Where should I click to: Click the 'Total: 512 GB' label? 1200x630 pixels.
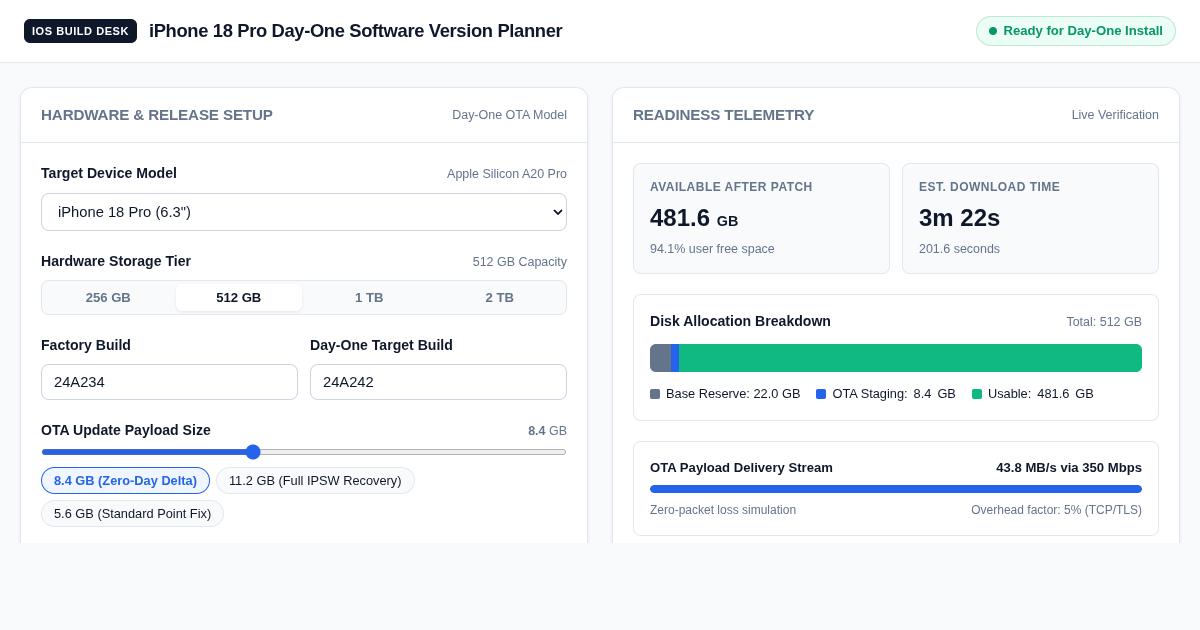tap(1104, 322)
